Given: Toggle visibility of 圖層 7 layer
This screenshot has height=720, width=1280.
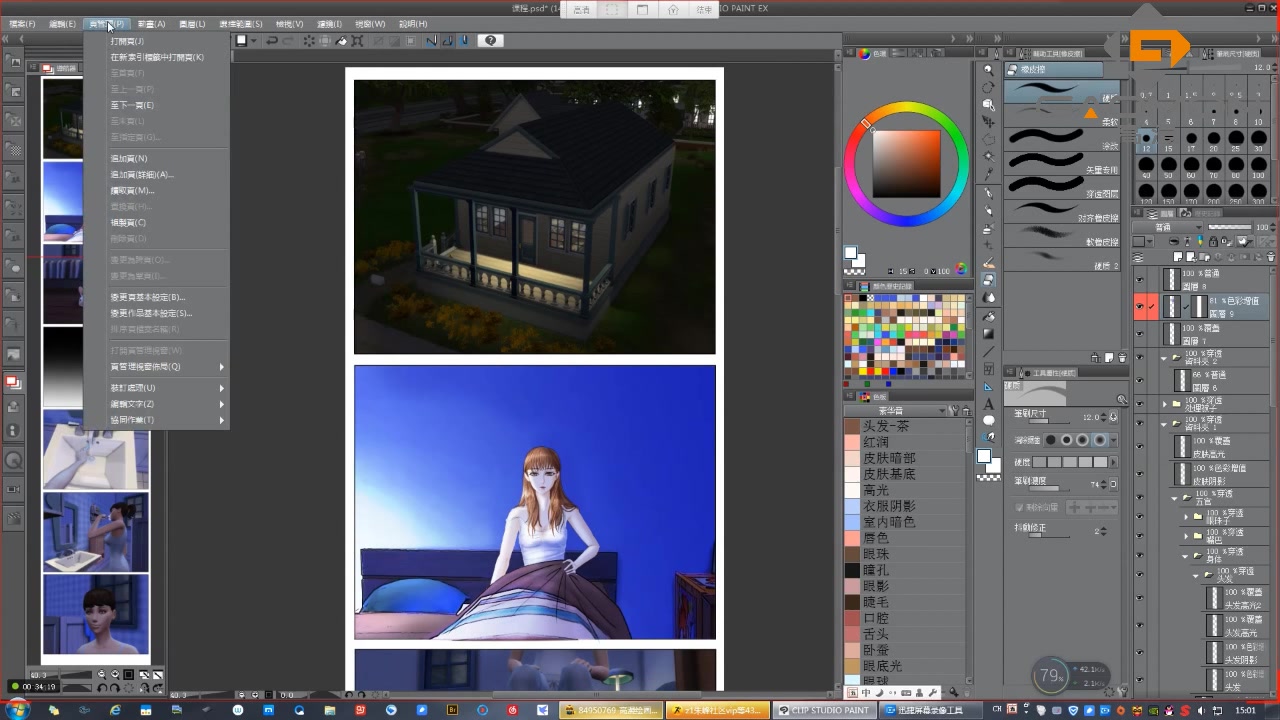Looking at the screenshot, I should (1139, 335).
